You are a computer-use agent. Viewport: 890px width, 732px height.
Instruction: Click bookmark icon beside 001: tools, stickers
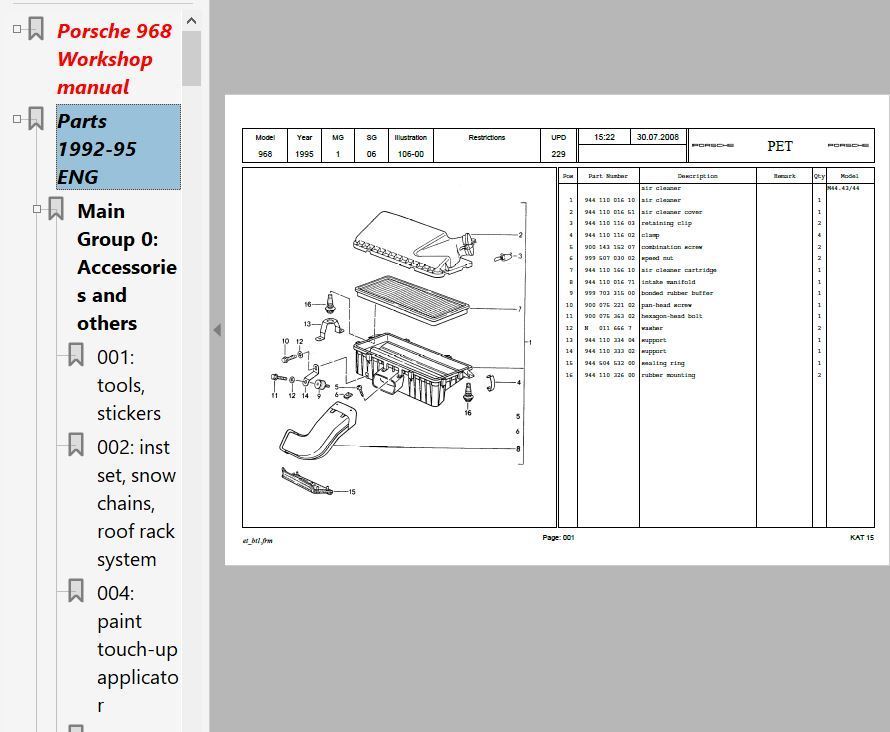pyautogui.click(x=75, y=355)
